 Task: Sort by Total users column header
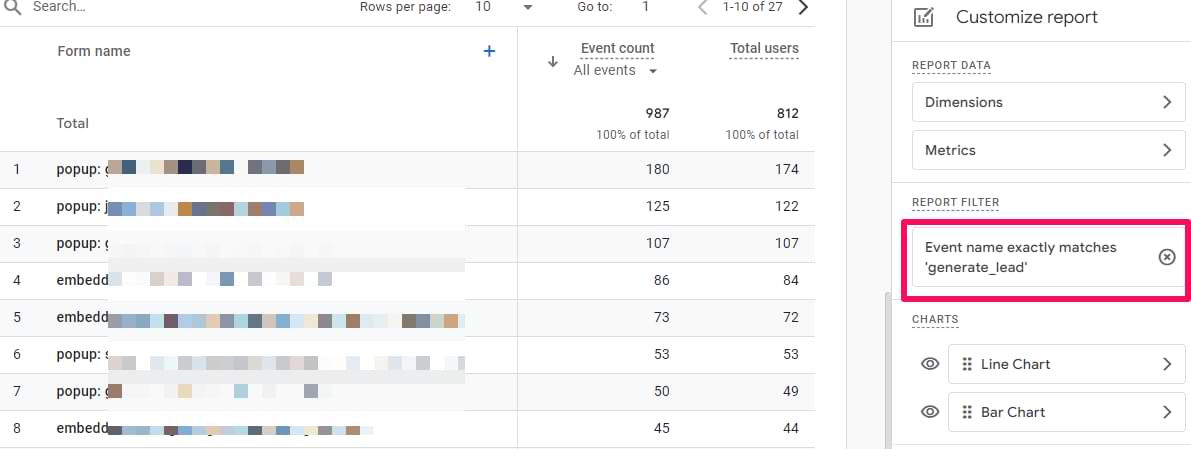pos(764,48)
